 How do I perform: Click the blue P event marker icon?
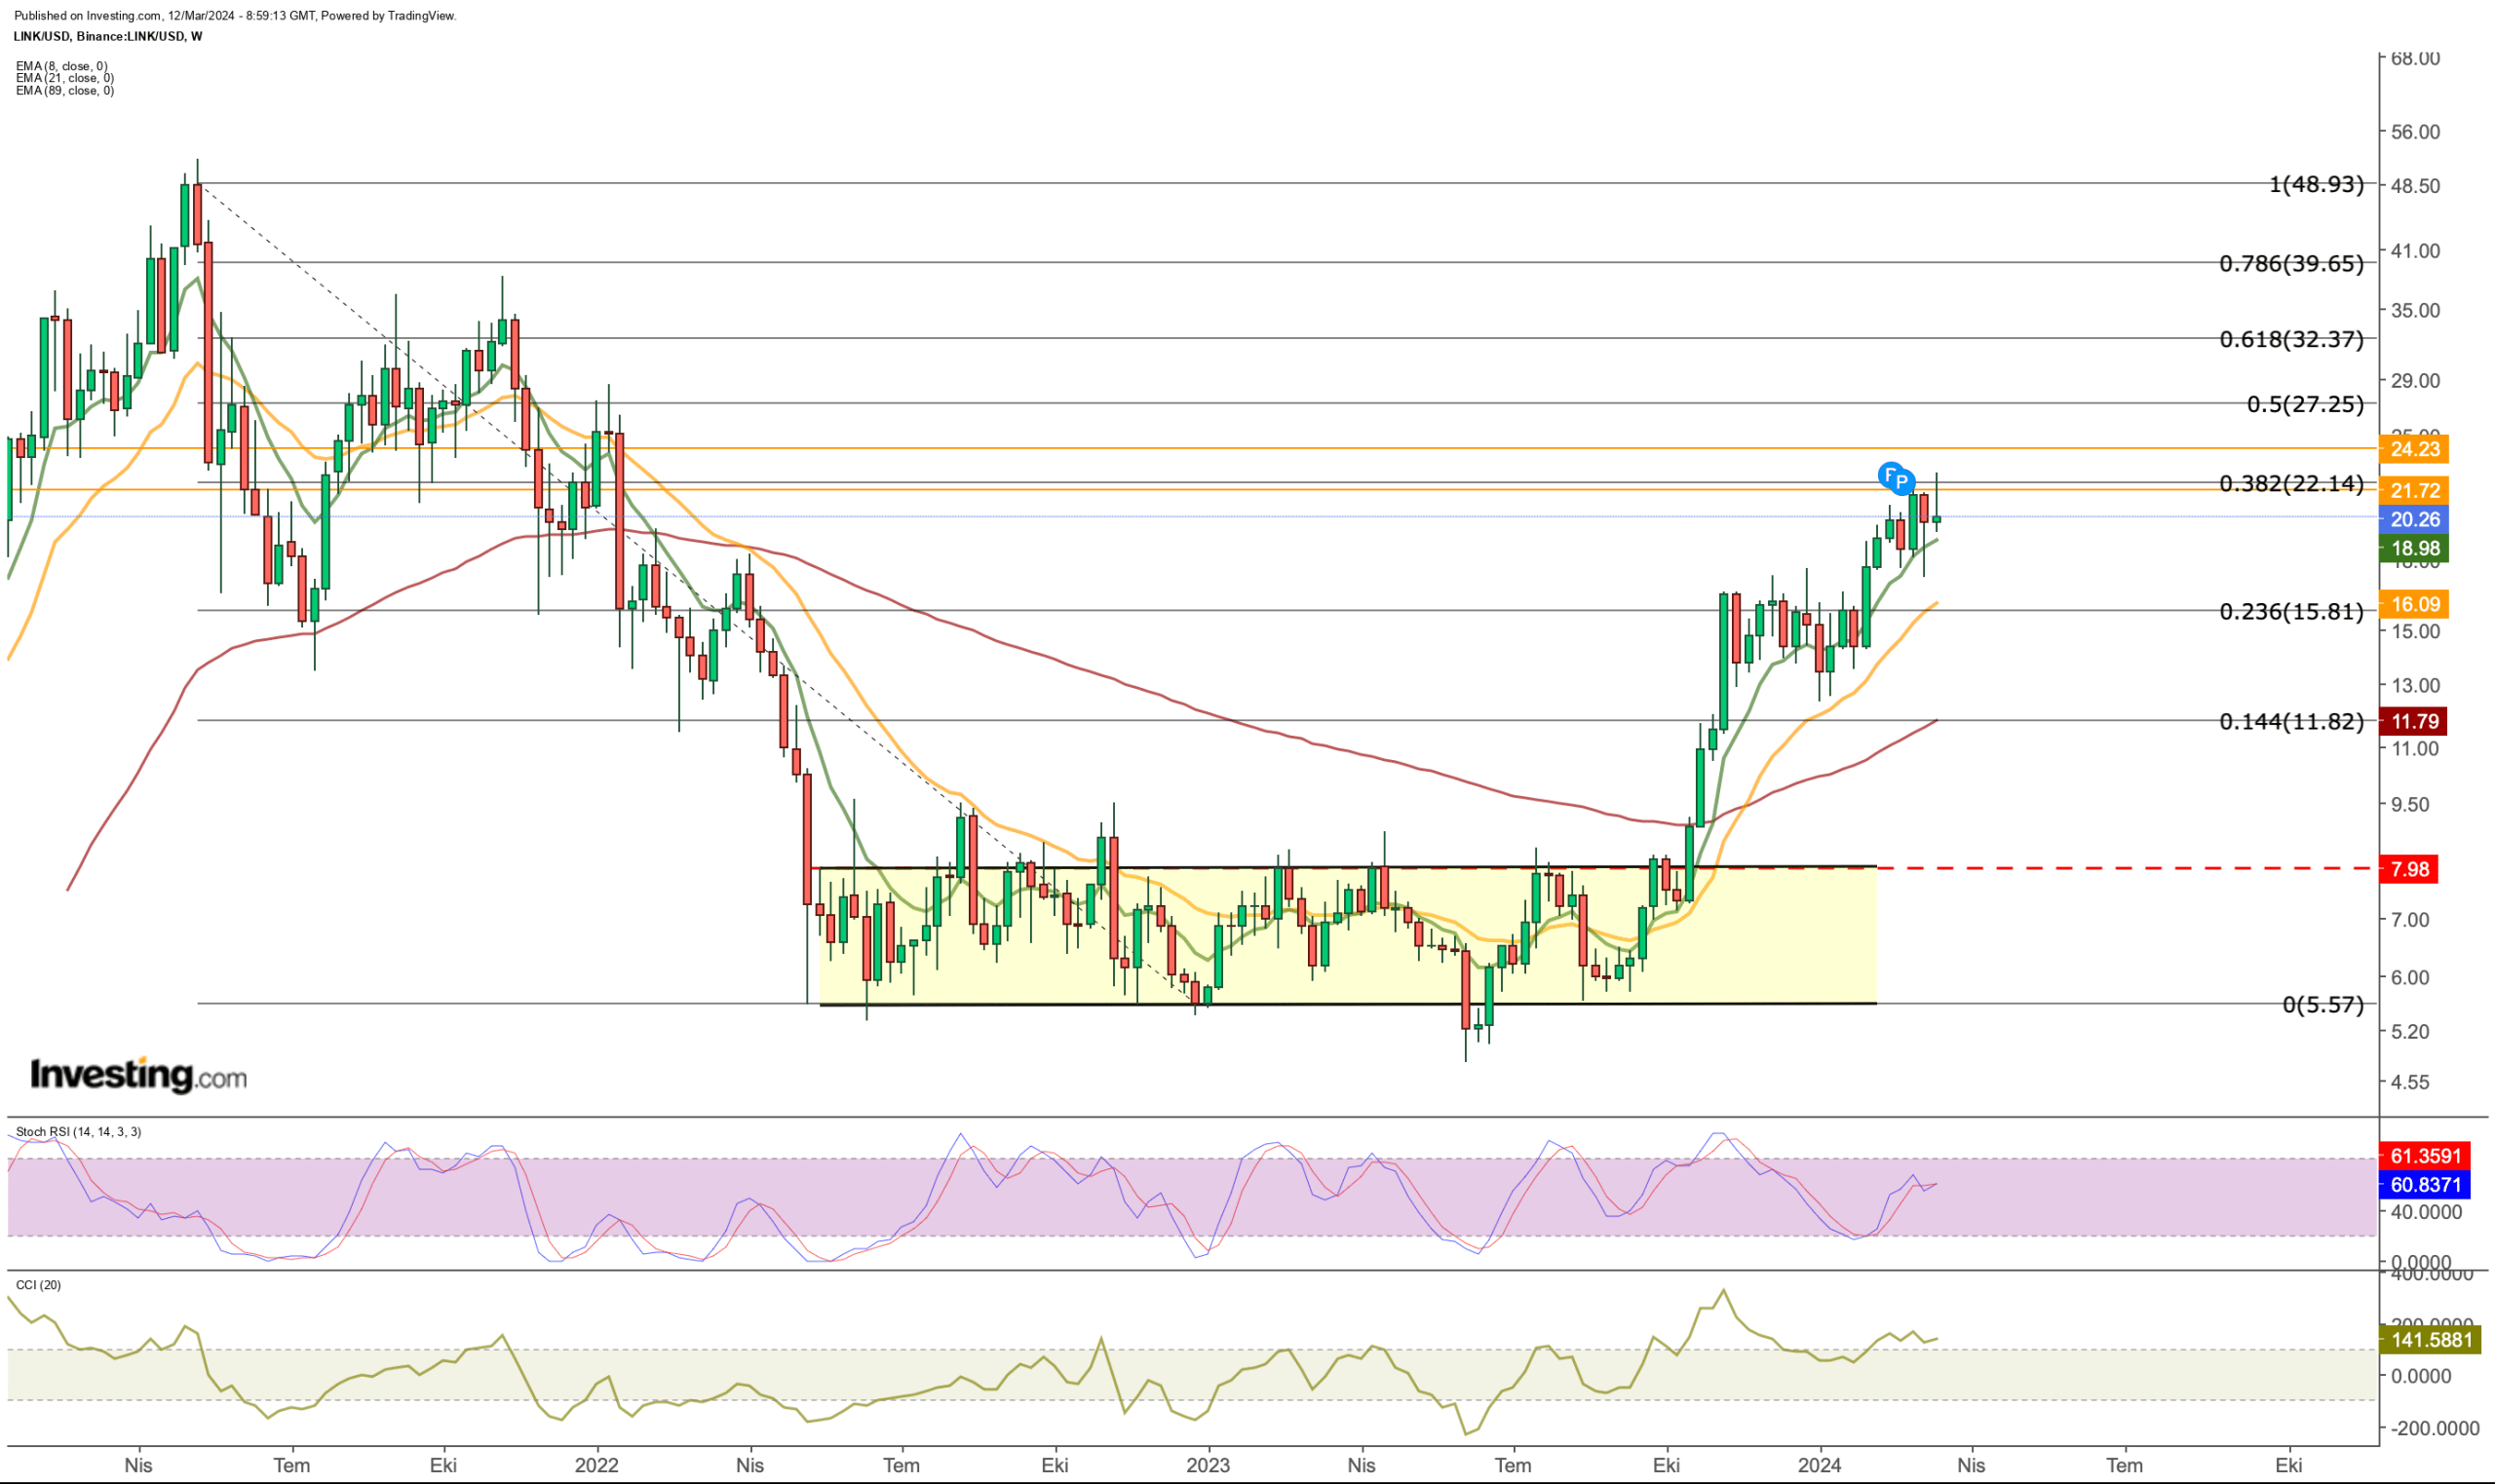(1903, 482)
